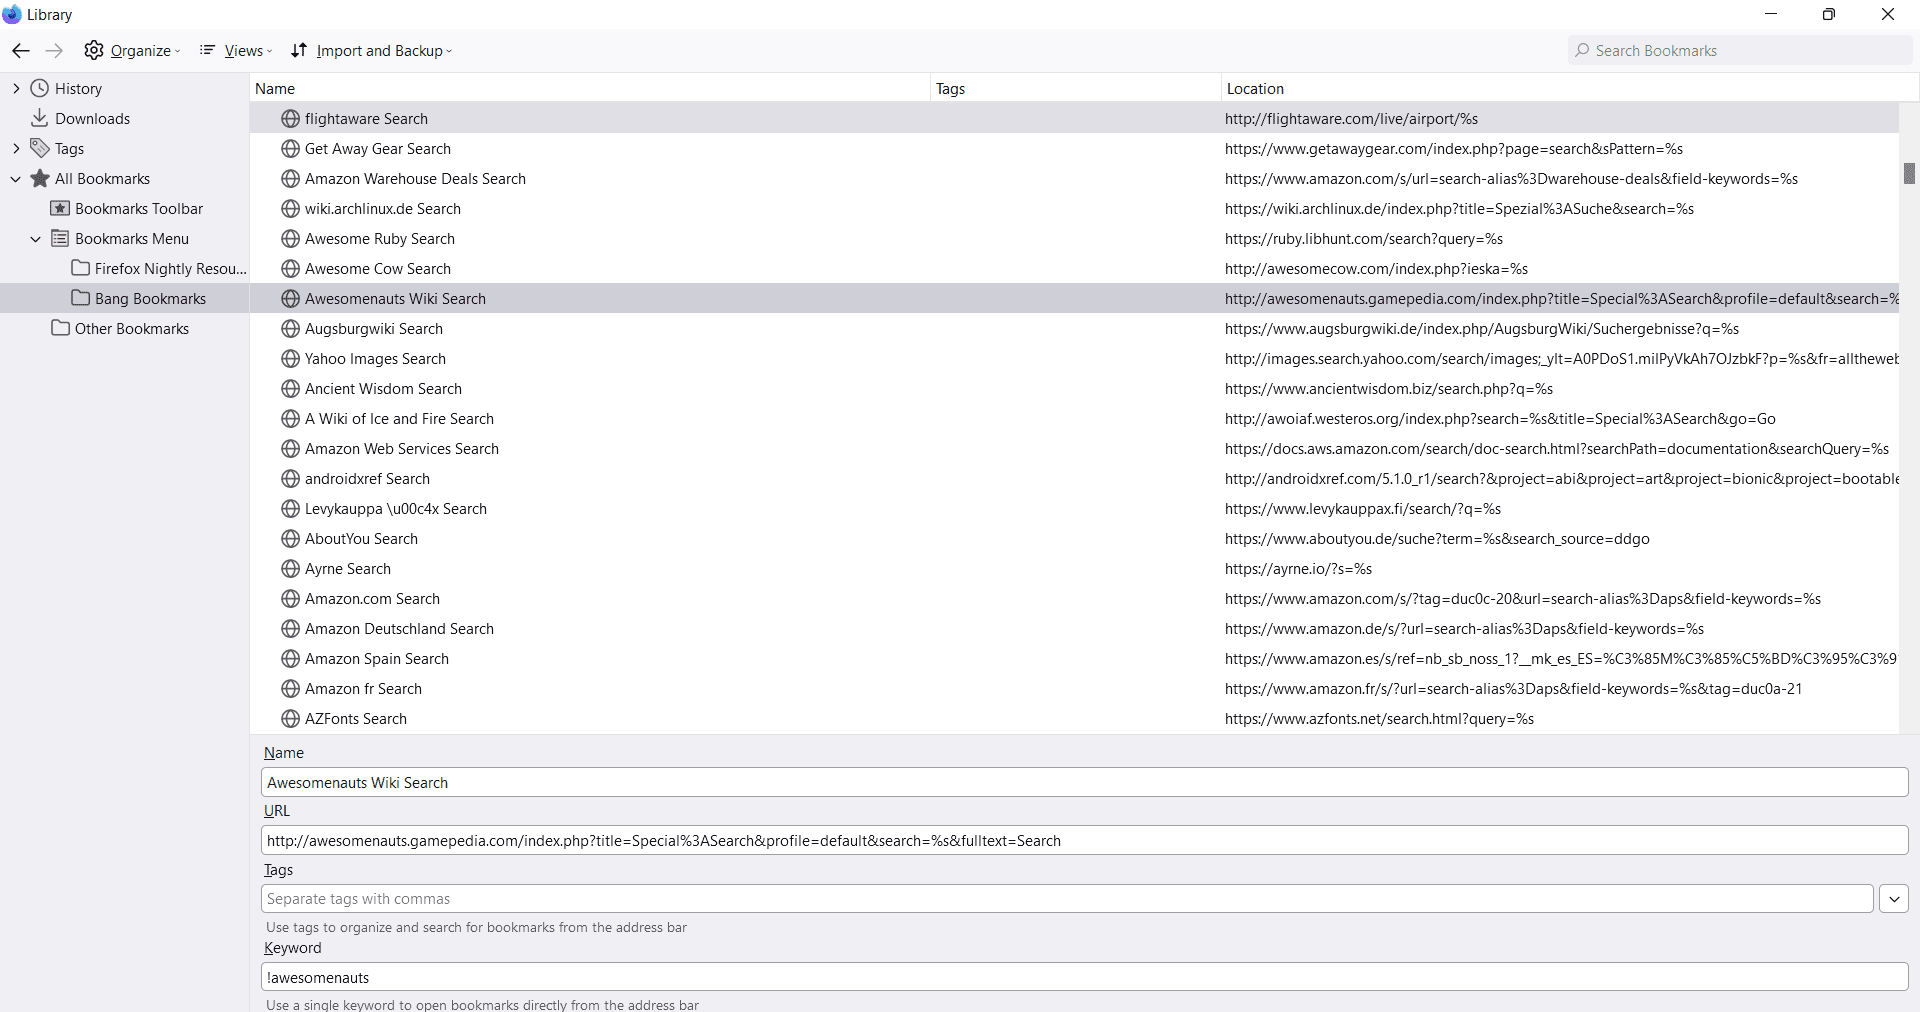Click the globe icon beside Yahoo Images Search
The height and width of the screenshot is (1012, 1920).
click(290, 359)
